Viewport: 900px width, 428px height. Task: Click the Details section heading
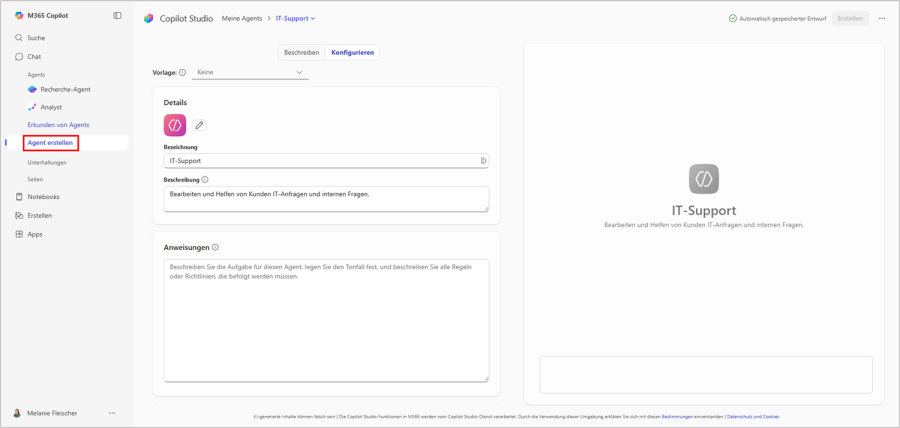coord(175,103)
